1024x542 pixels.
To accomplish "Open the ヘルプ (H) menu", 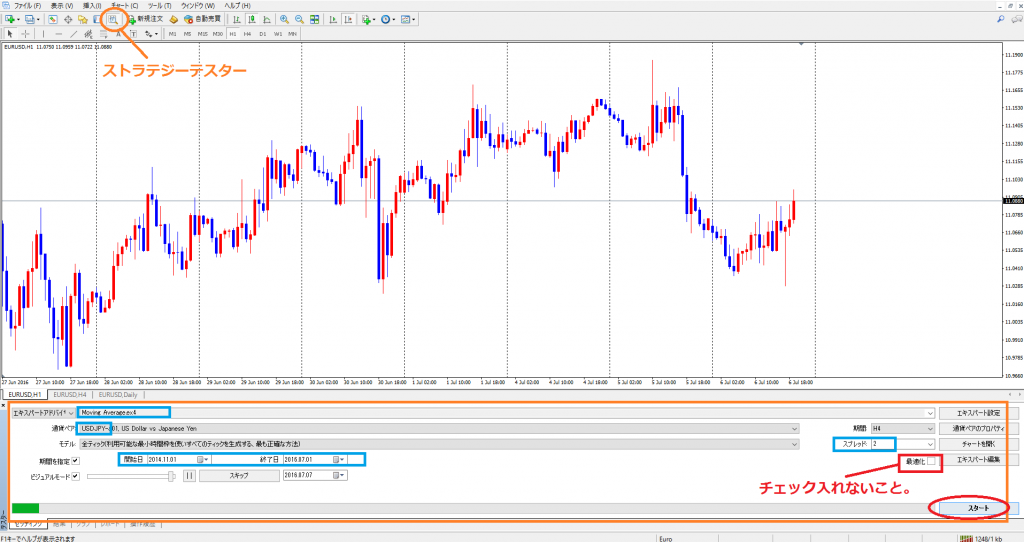I will (x=238, y=5).
